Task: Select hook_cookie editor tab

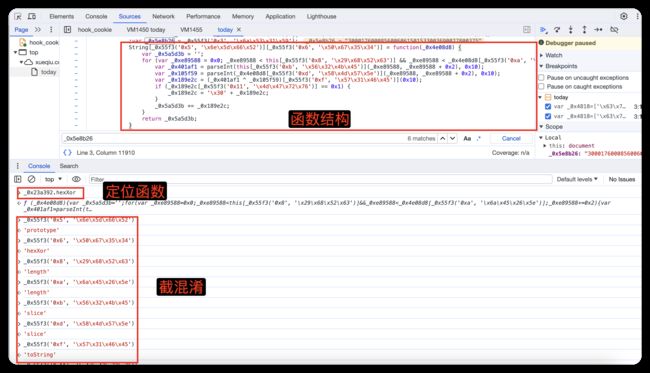Action: pos(95,30)
